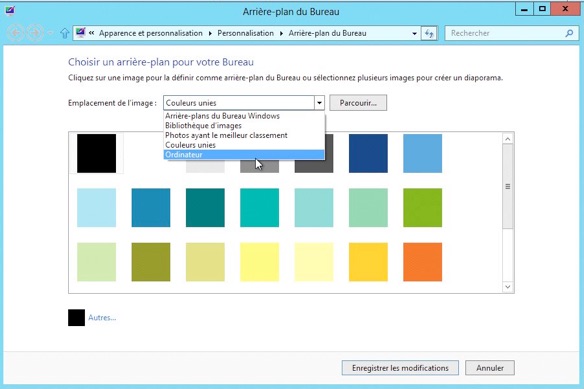Click the Annuler button
Image resolution: width=584 pixels, height=389 pixels.
click(x=490, y=368)
